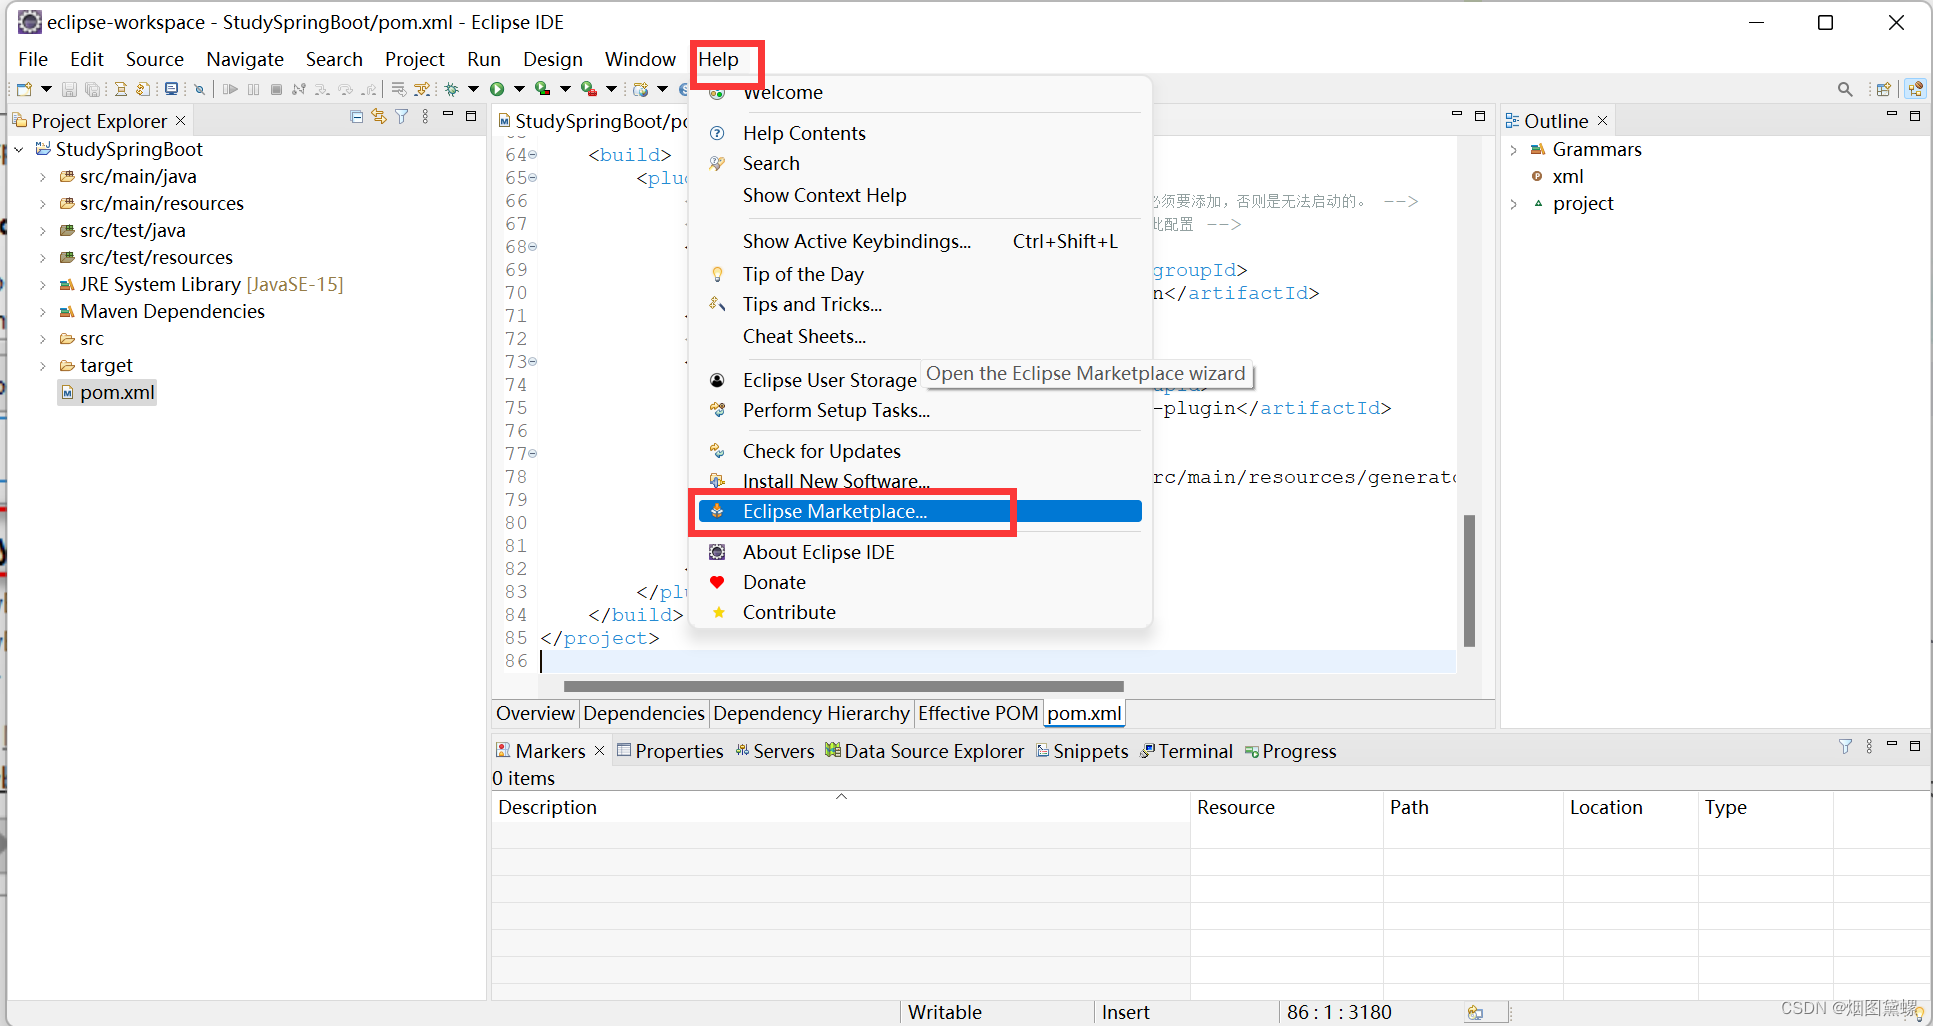This screenshot has height=1026, width=1933.
Task: Click Collapse All in Project Explorer
Action: tap(356, 117)
